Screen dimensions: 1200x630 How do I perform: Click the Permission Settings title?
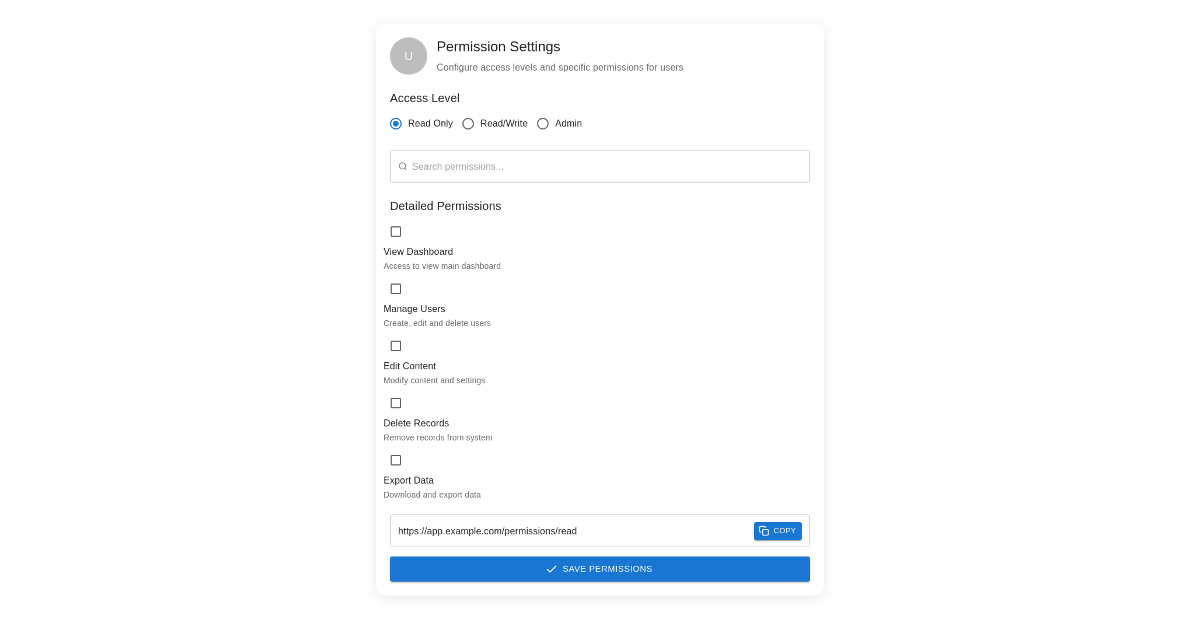coord(498,47)
